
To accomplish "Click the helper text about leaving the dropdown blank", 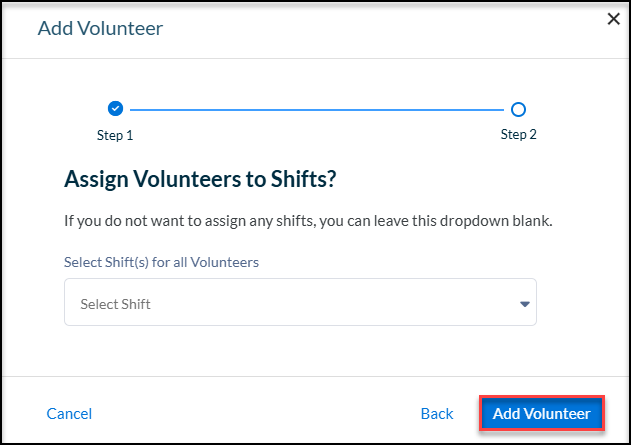I will (x=308, y=221).
